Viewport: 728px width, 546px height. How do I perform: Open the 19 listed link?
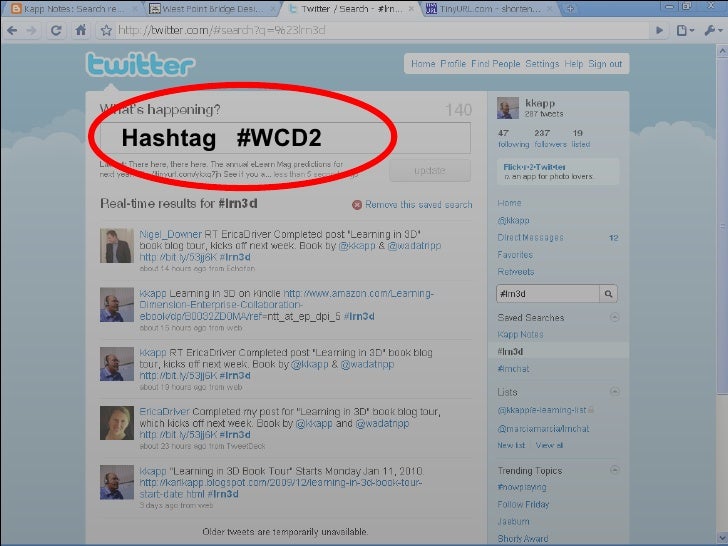click(x=581, y=138)
